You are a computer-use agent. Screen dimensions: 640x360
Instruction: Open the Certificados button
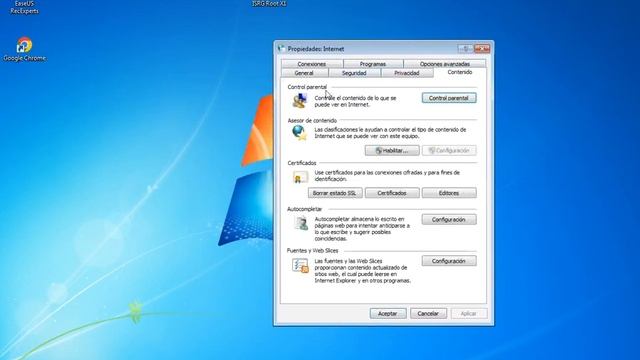pos(392,193)
